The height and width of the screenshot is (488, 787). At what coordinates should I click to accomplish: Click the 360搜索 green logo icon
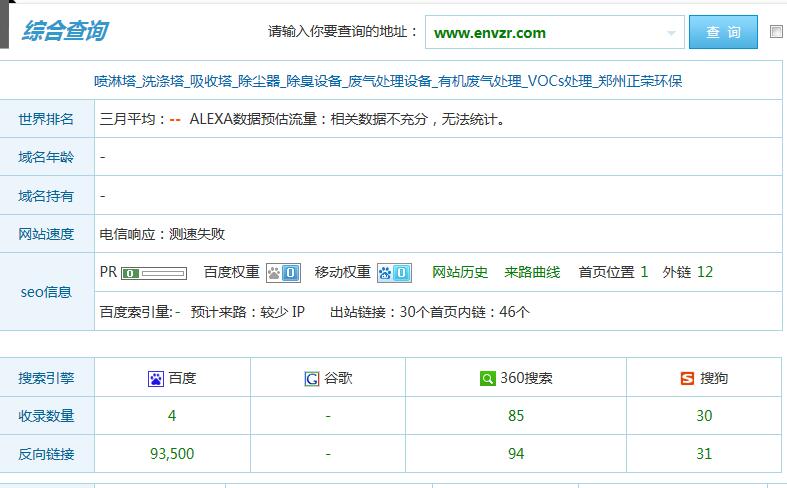tap(487, 379)
